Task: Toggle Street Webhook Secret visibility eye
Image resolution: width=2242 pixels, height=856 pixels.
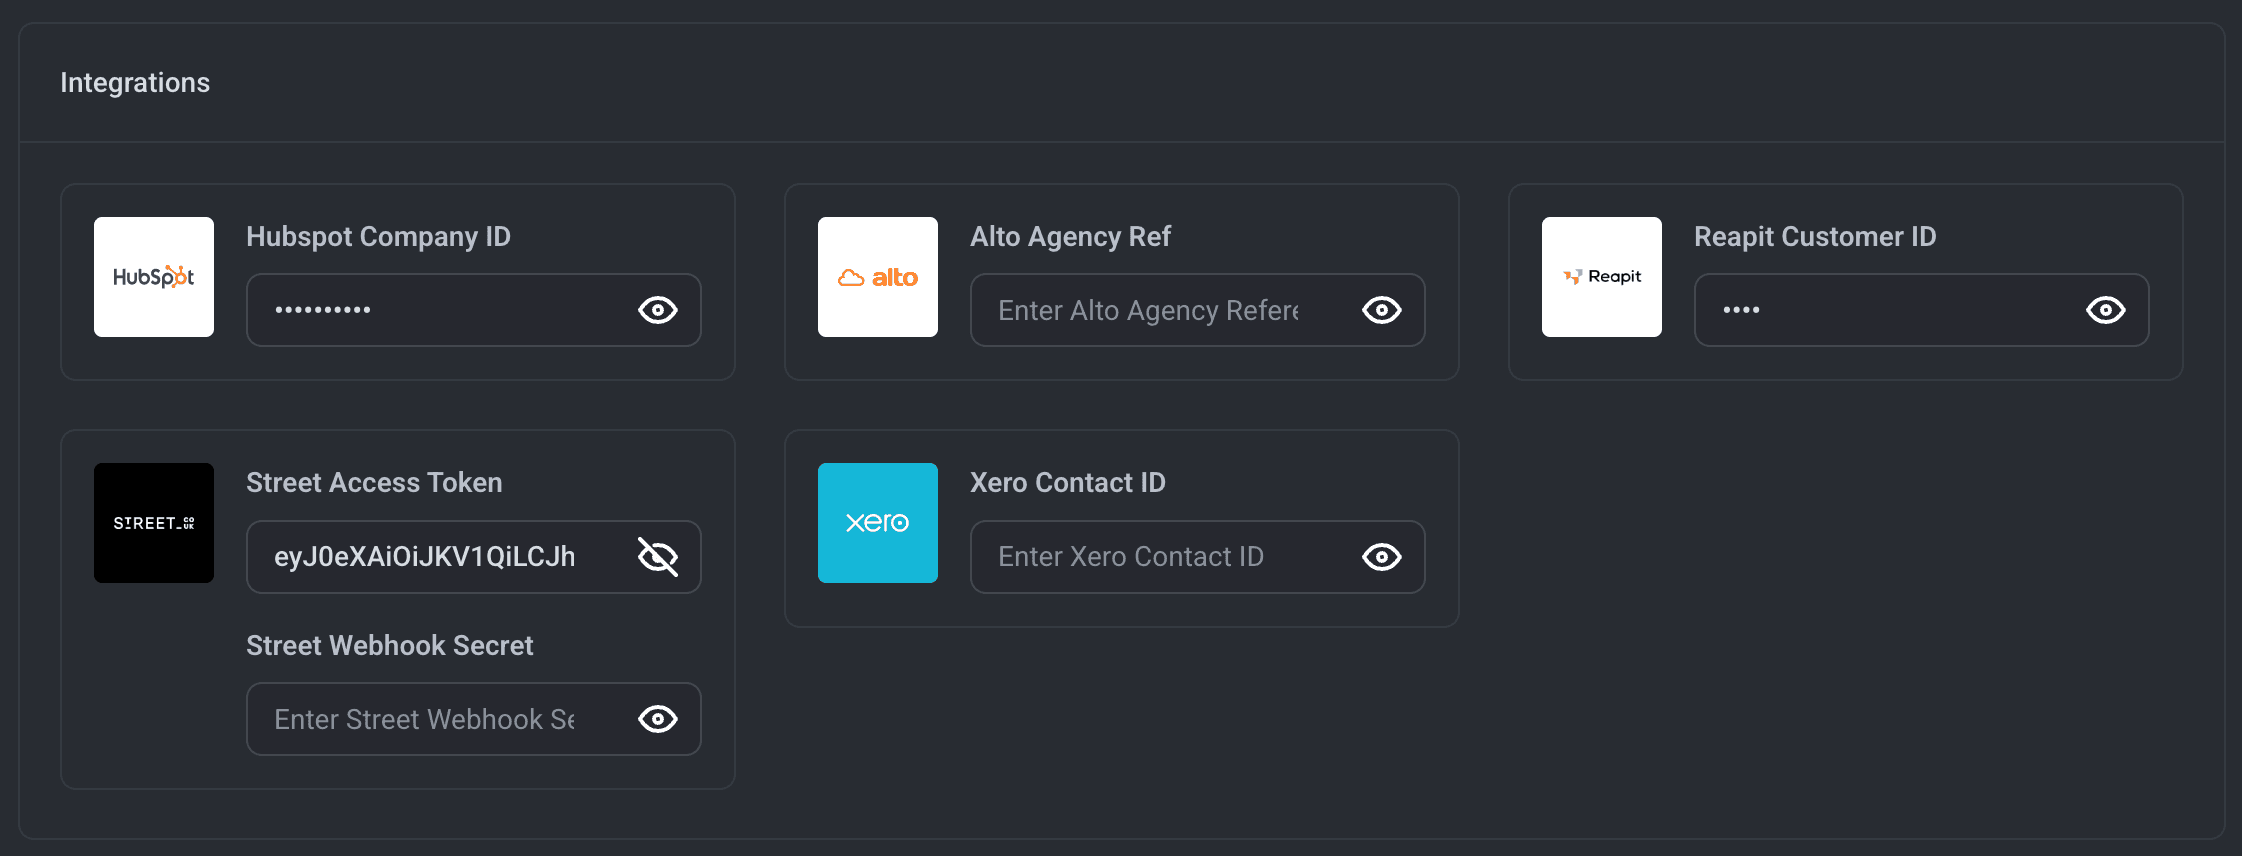Action: coord(657,719)
